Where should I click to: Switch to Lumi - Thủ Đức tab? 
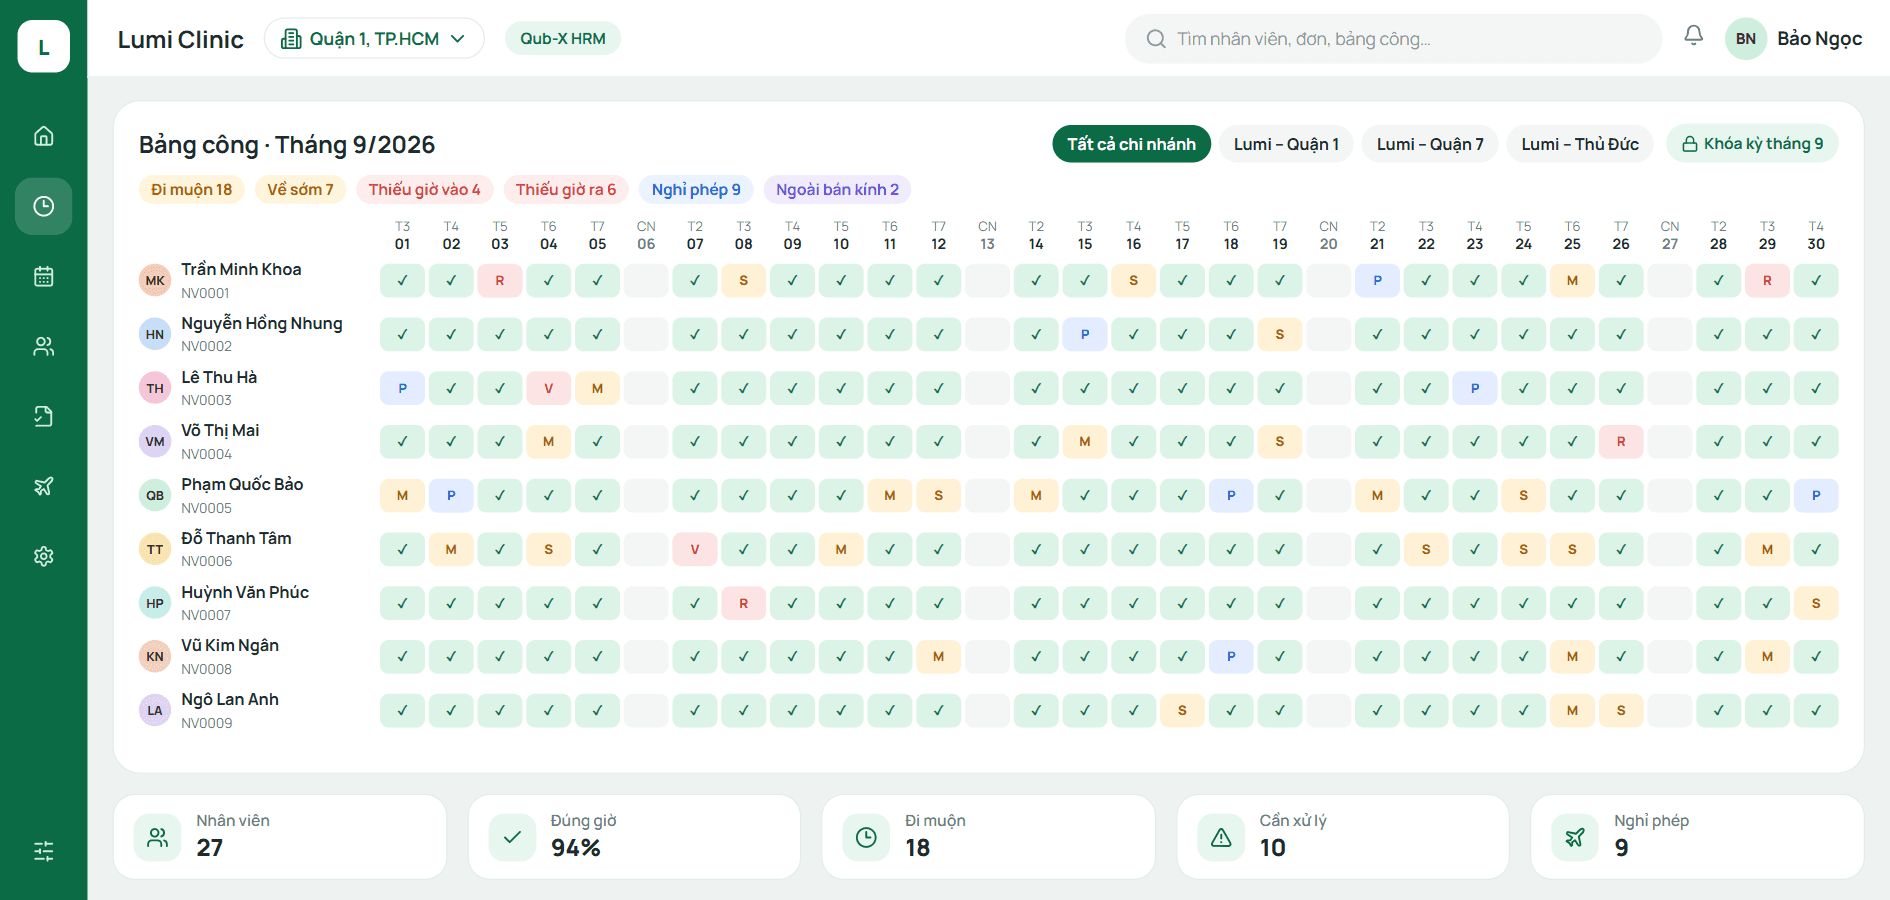click(x=1580, y=144)
